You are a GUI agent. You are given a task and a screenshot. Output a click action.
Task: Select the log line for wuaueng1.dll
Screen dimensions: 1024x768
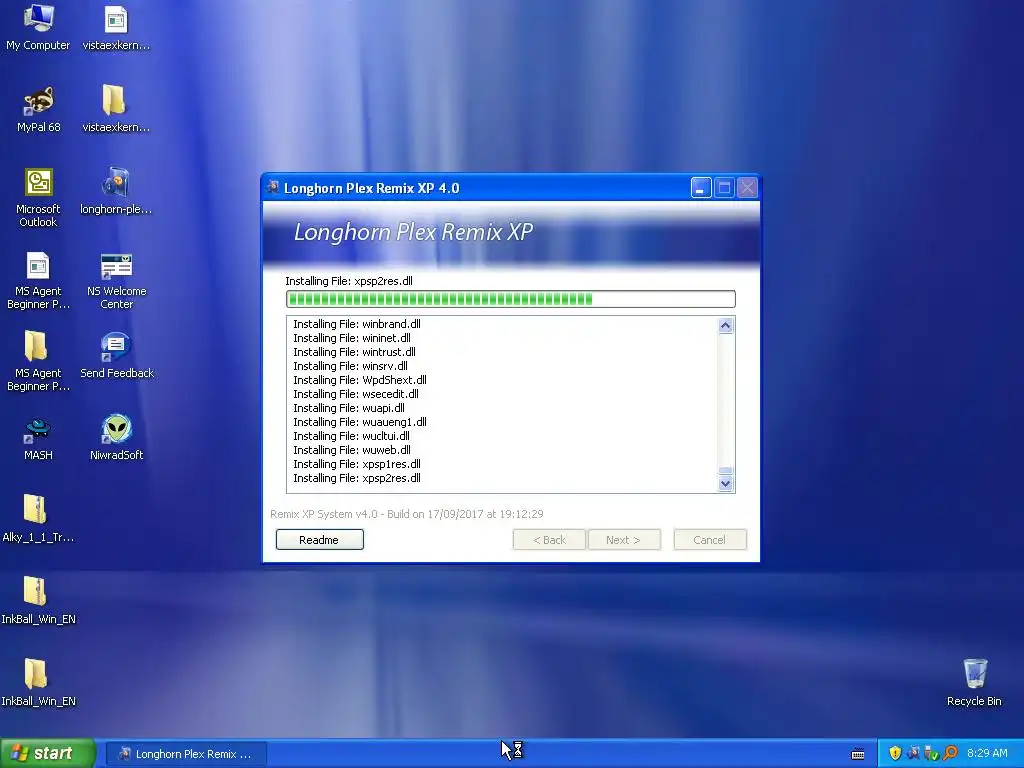coord(360,422)
